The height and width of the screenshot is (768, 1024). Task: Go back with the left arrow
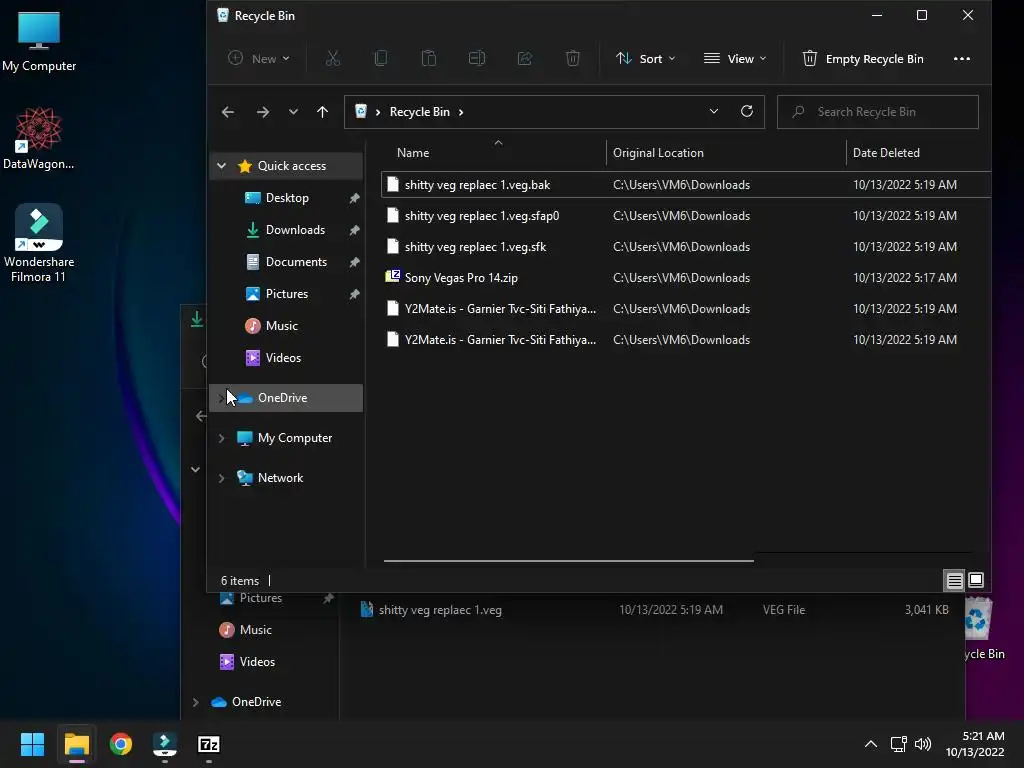coord(227,112)
